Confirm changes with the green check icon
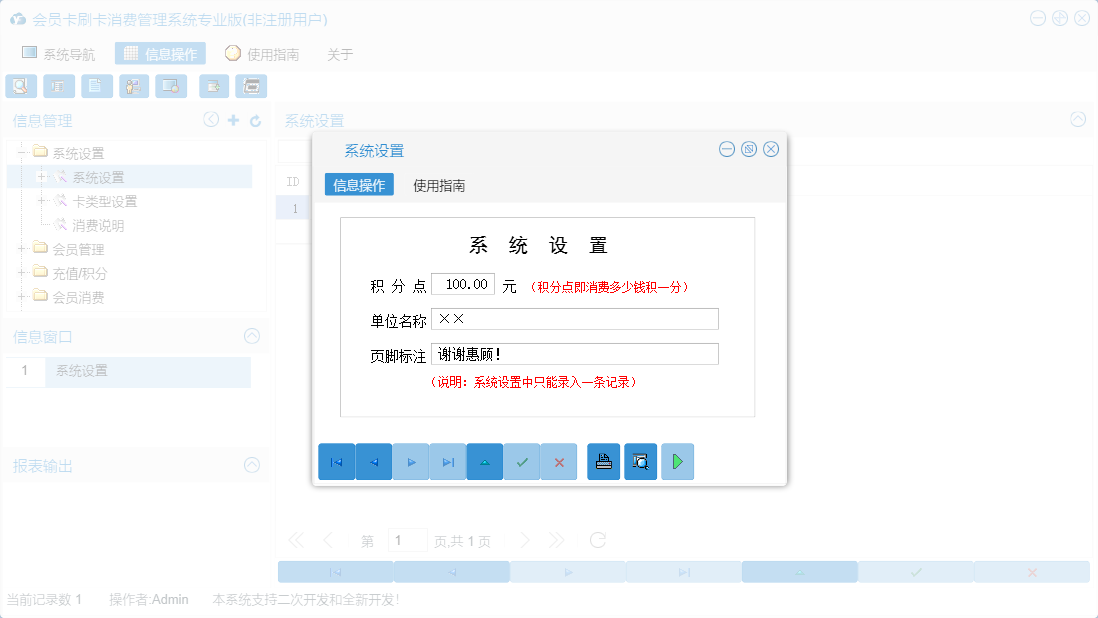 coord(522,461)
